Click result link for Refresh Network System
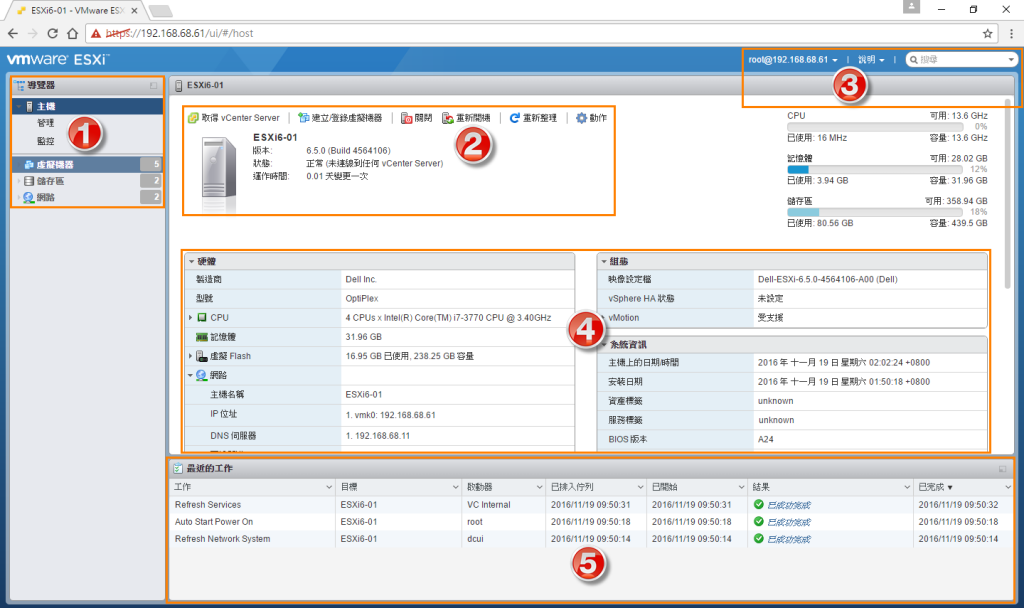The height and width of the screenshot is (608, 1024). coord(789,539)
